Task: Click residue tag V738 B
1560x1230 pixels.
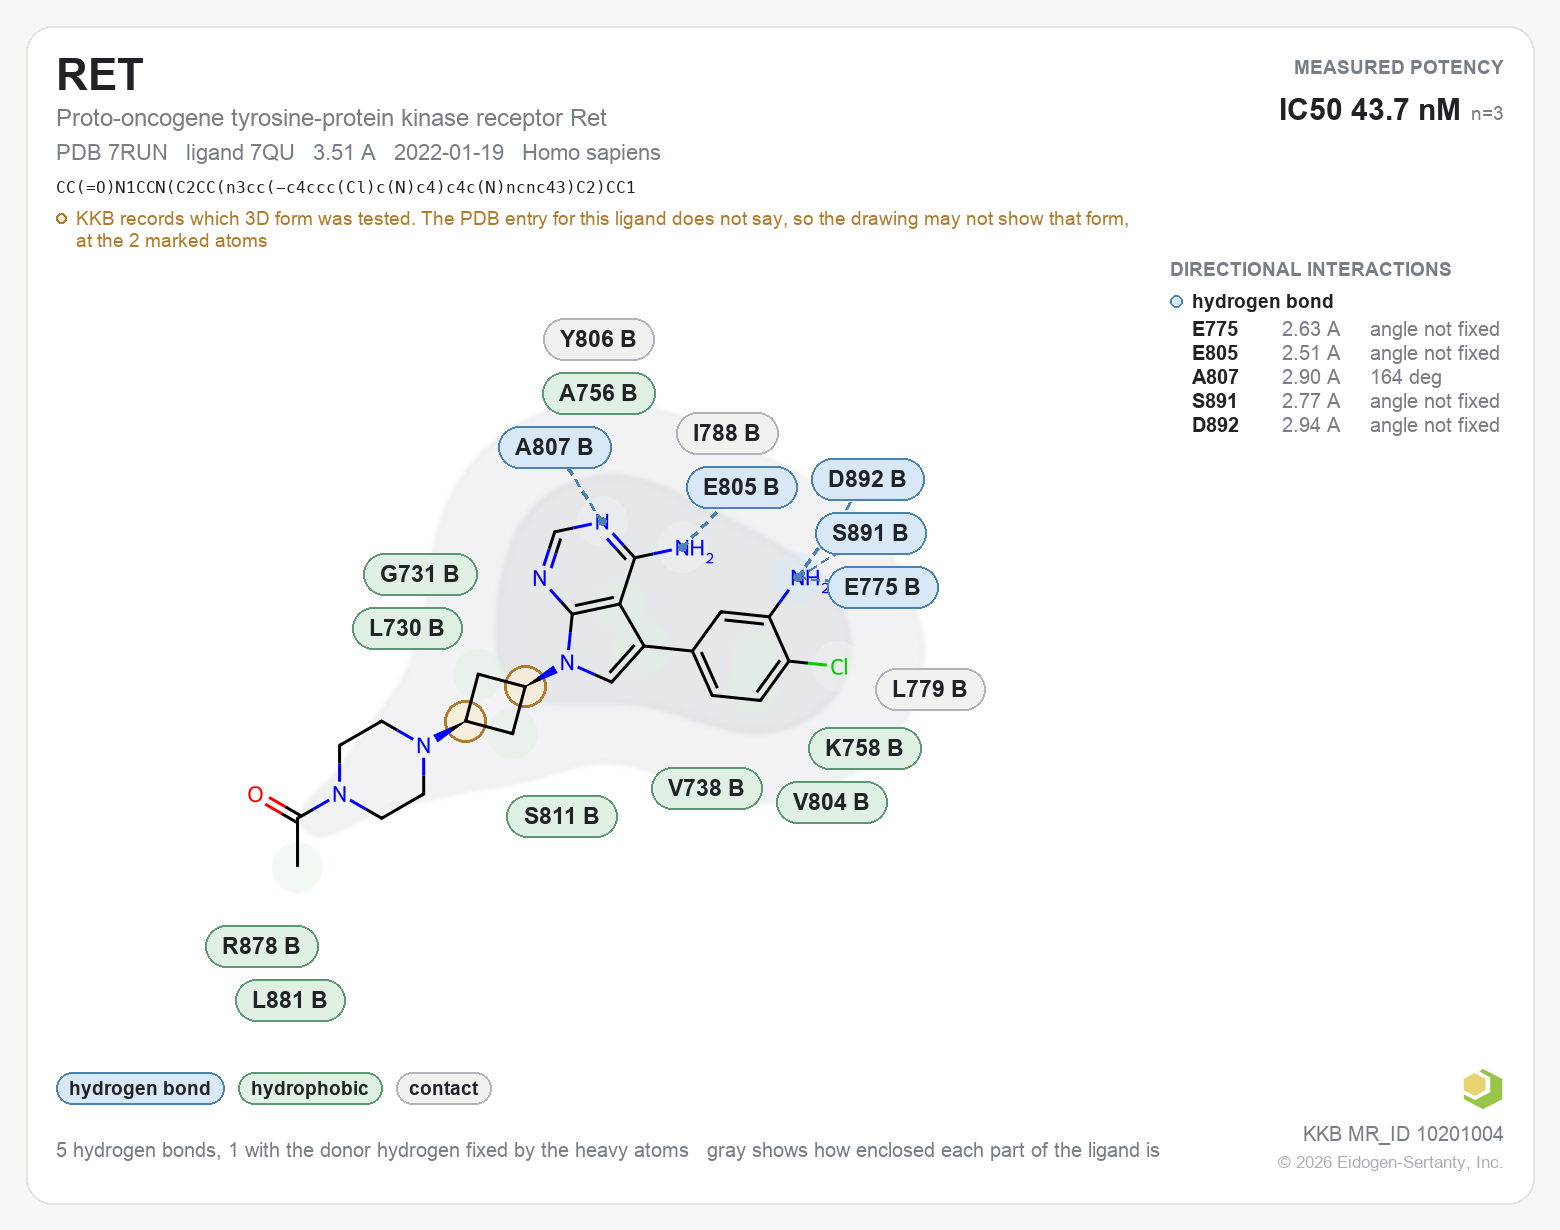Action: [706, 788]
